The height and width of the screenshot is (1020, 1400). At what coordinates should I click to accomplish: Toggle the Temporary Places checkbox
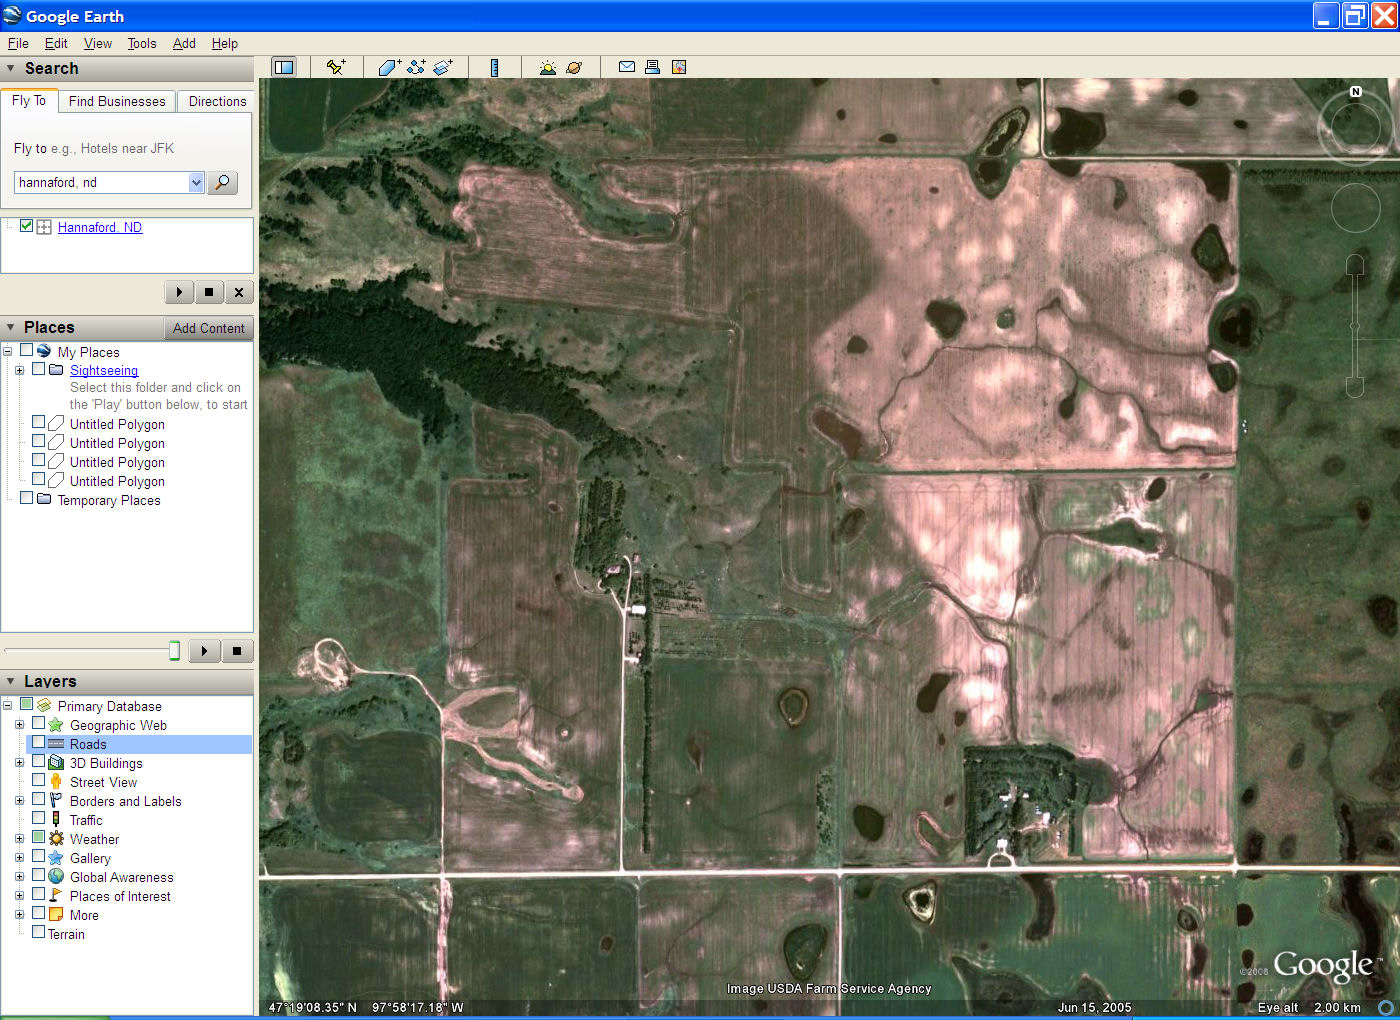pyautogui.click(x=26, y=499)
